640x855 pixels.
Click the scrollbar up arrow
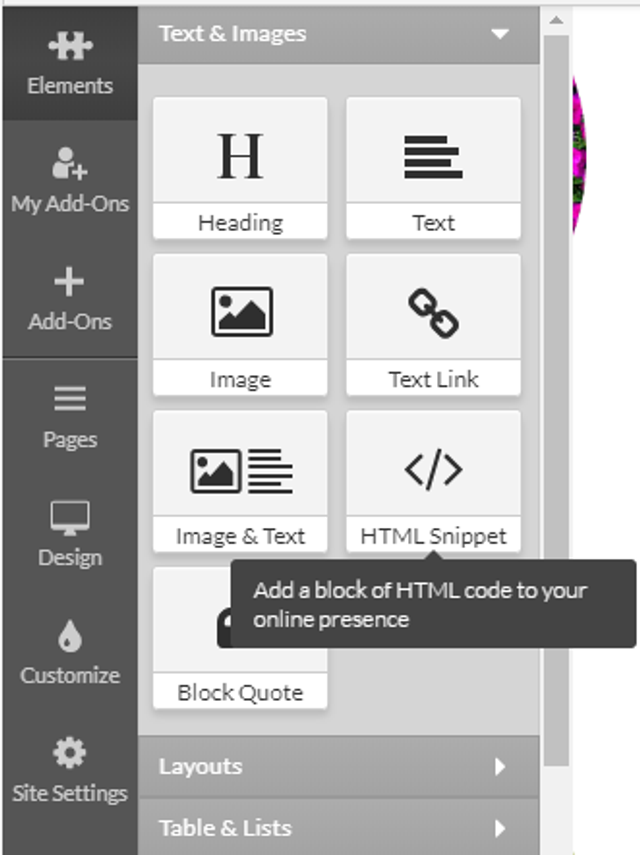556,21
